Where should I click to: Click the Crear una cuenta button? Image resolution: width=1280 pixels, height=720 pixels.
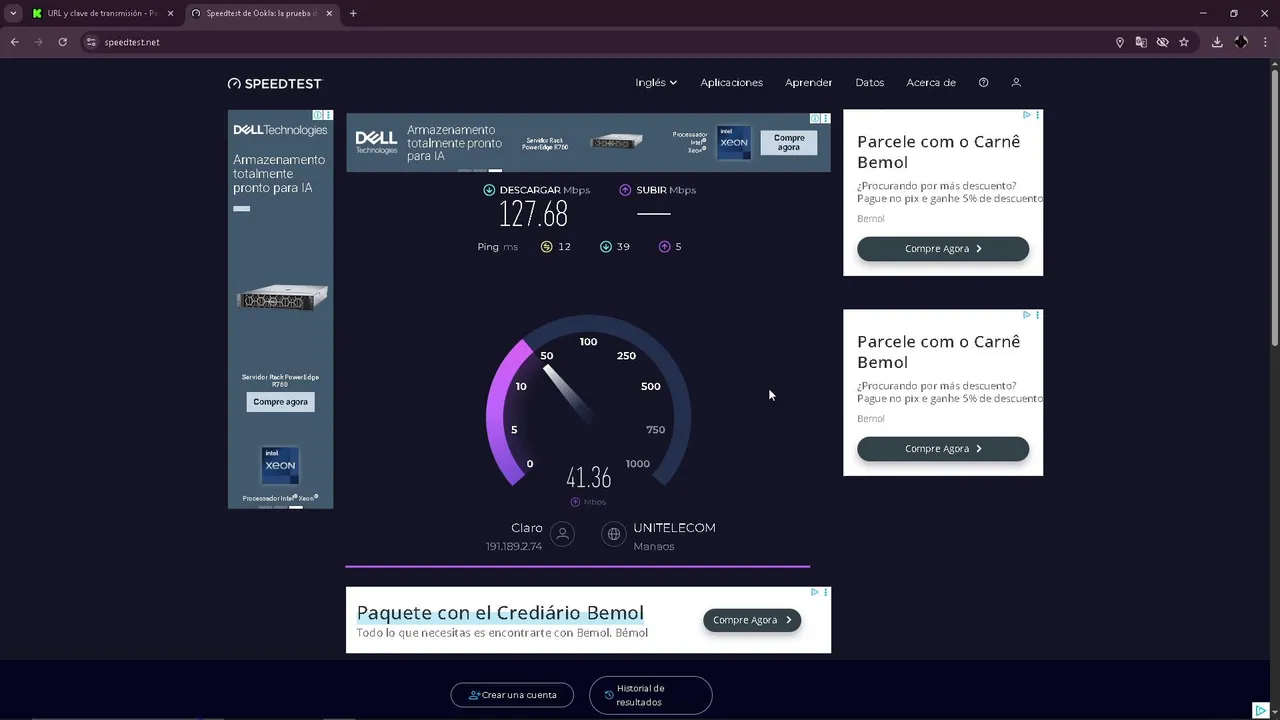512,695
